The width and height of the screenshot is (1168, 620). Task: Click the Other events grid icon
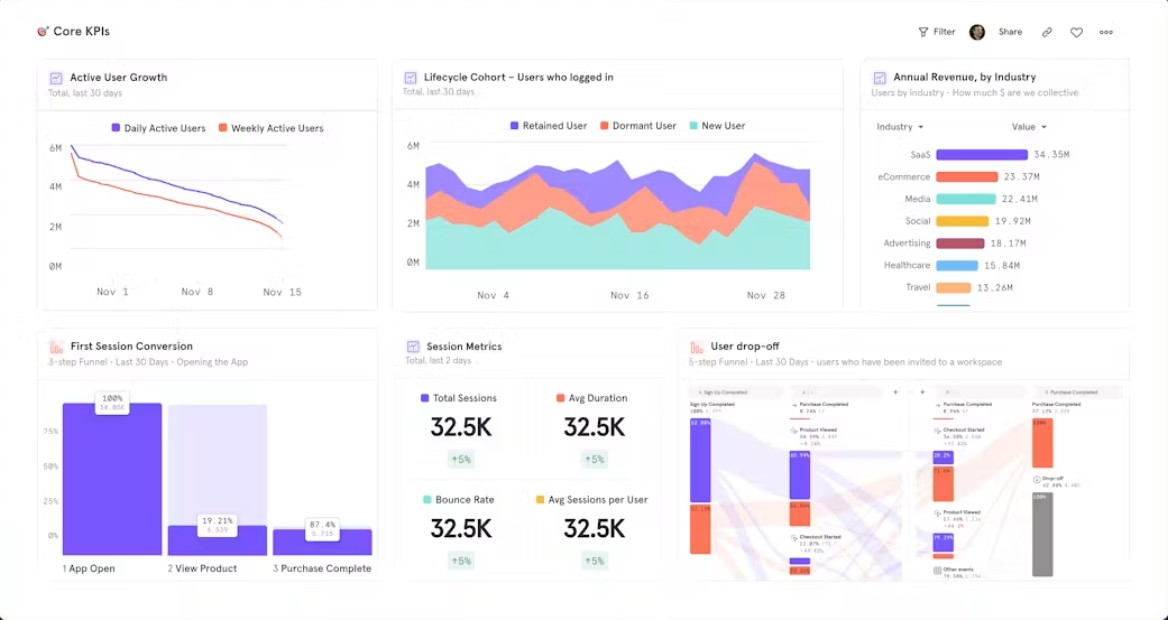(x=937, y=570)
